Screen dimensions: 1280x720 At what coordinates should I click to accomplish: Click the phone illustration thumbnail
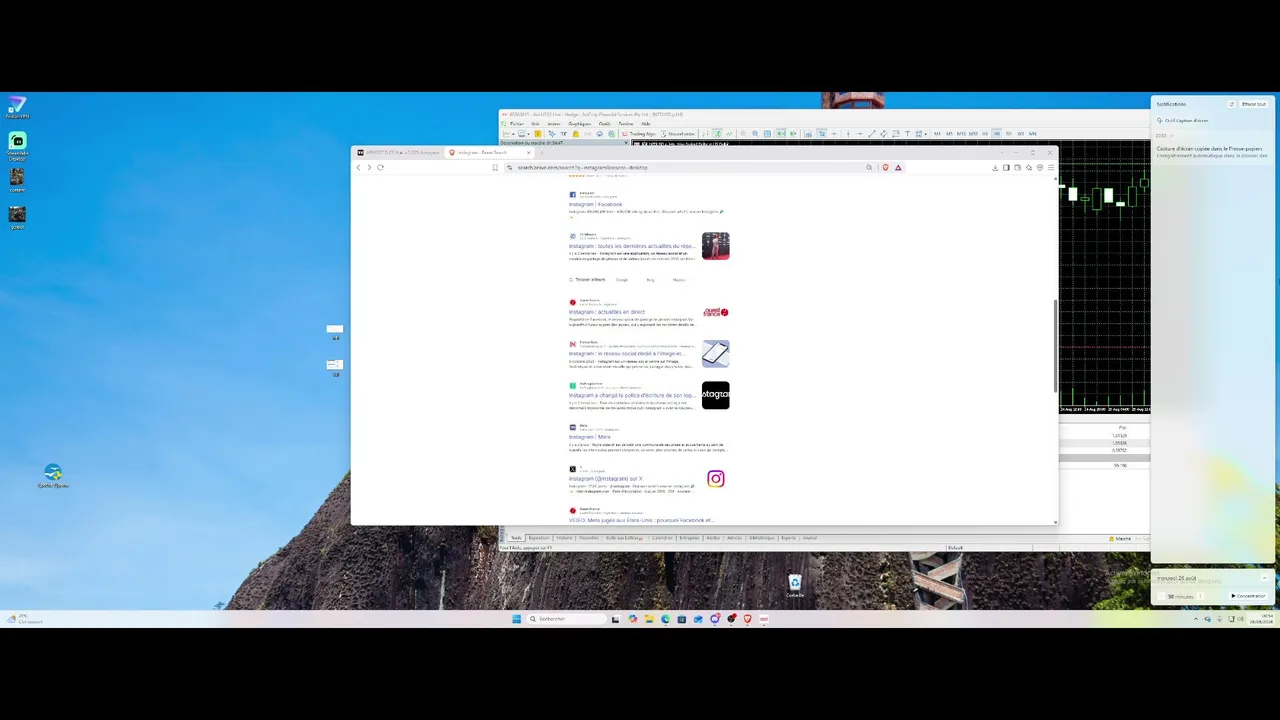tap(715, 354)
